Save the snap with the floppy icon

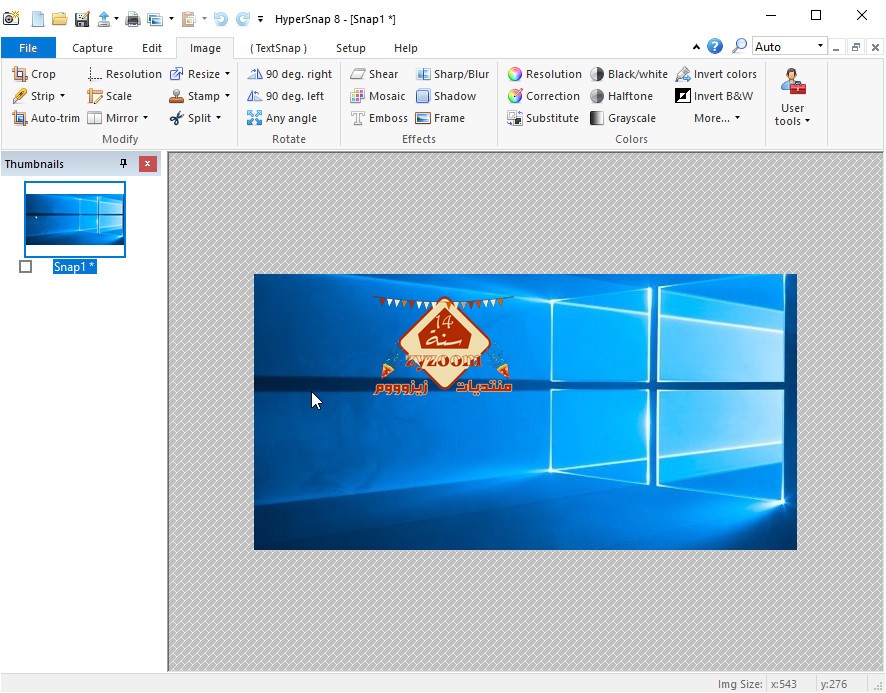(x=82, y=19)
